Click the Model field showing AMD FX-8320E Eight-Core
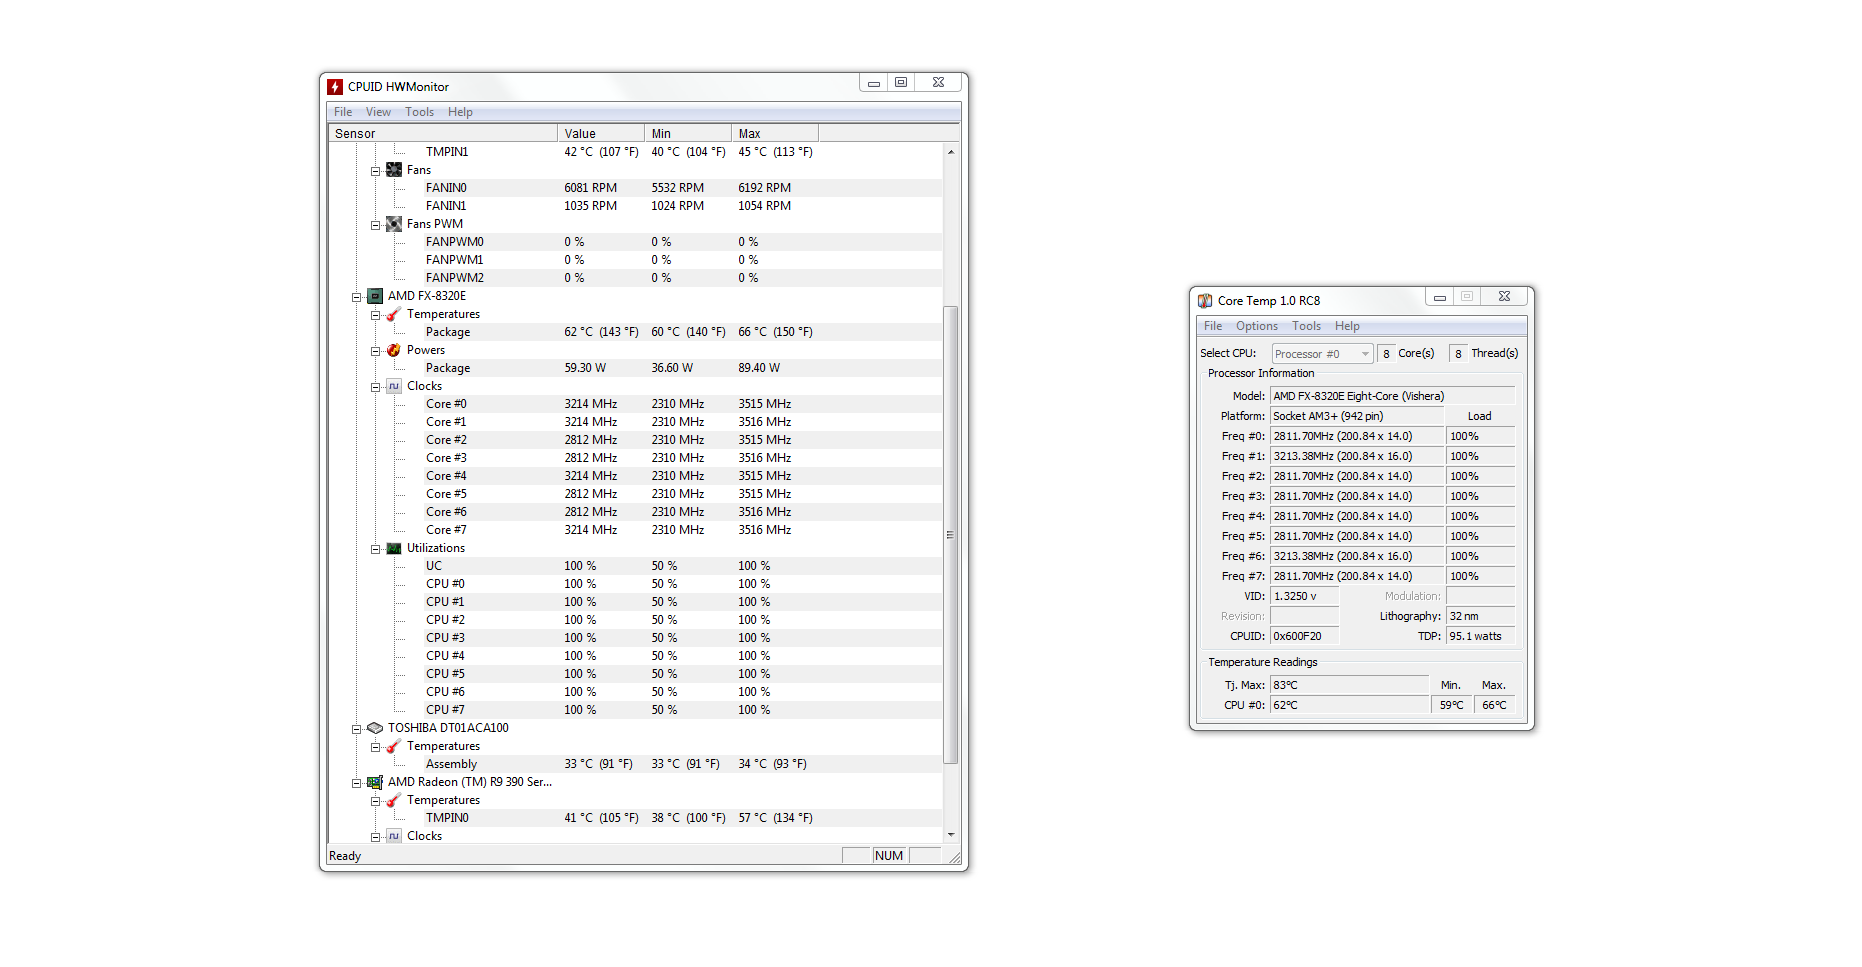Screen dimensions: 1862x967 tap(1393, 396)
